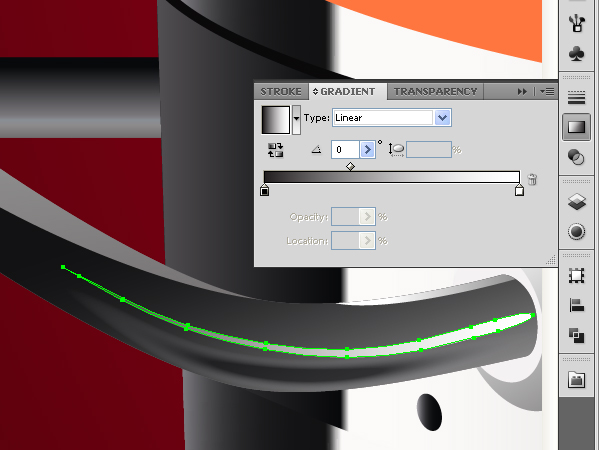
Task: Click the gradient fill preview swatch
Action: point(276,120)
